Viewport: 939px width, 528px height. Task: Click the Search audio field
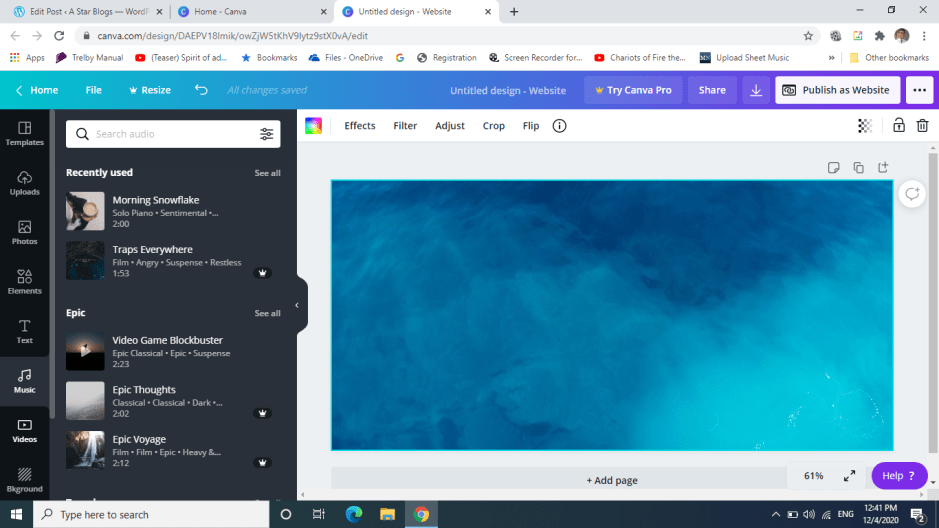click(x=173, y=134)
